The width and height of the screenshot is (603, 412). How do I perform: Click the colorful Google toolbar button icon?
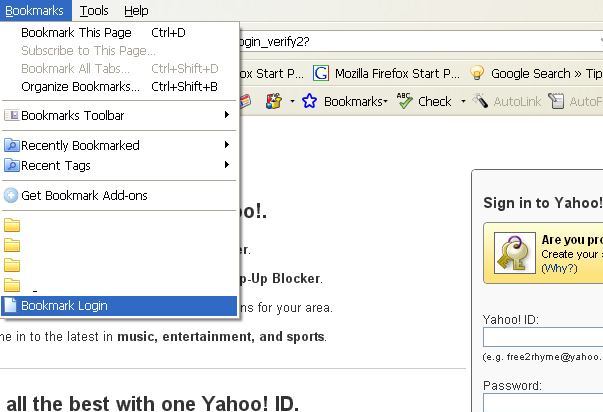[x=274, y=101]
